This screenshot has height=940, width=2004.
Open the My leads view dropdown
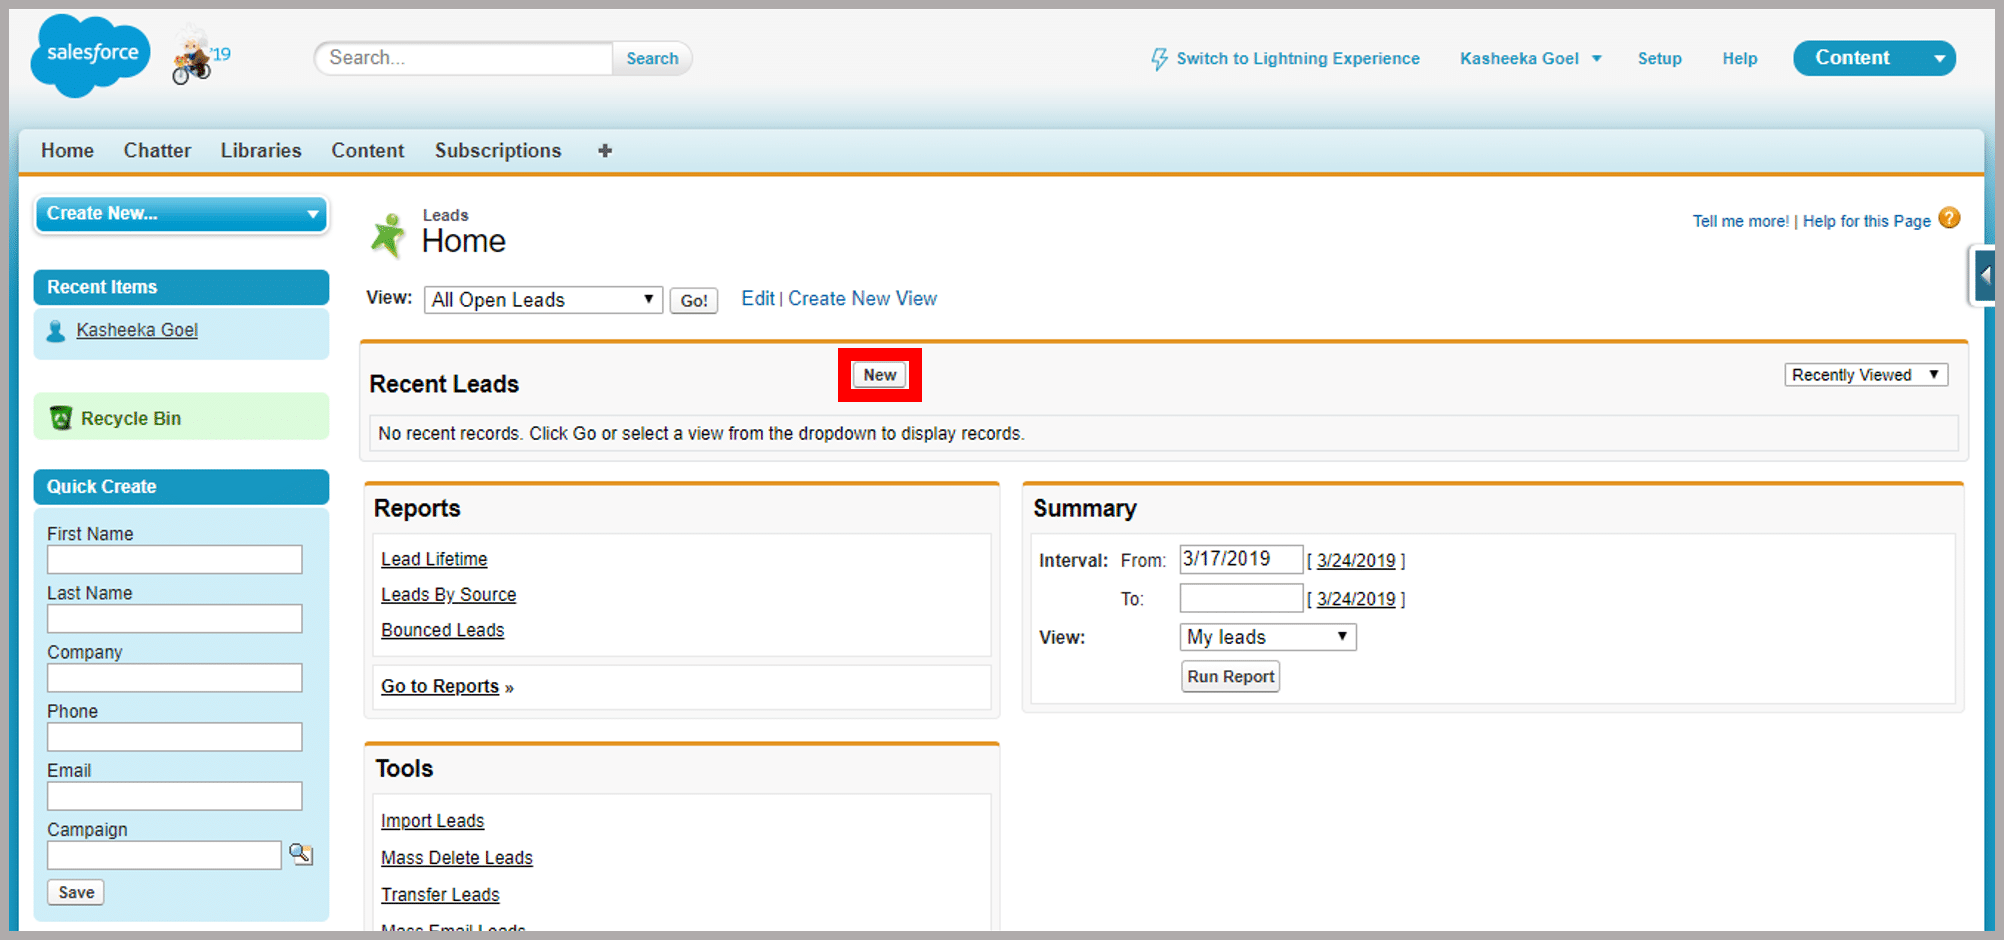[1268, 637]
